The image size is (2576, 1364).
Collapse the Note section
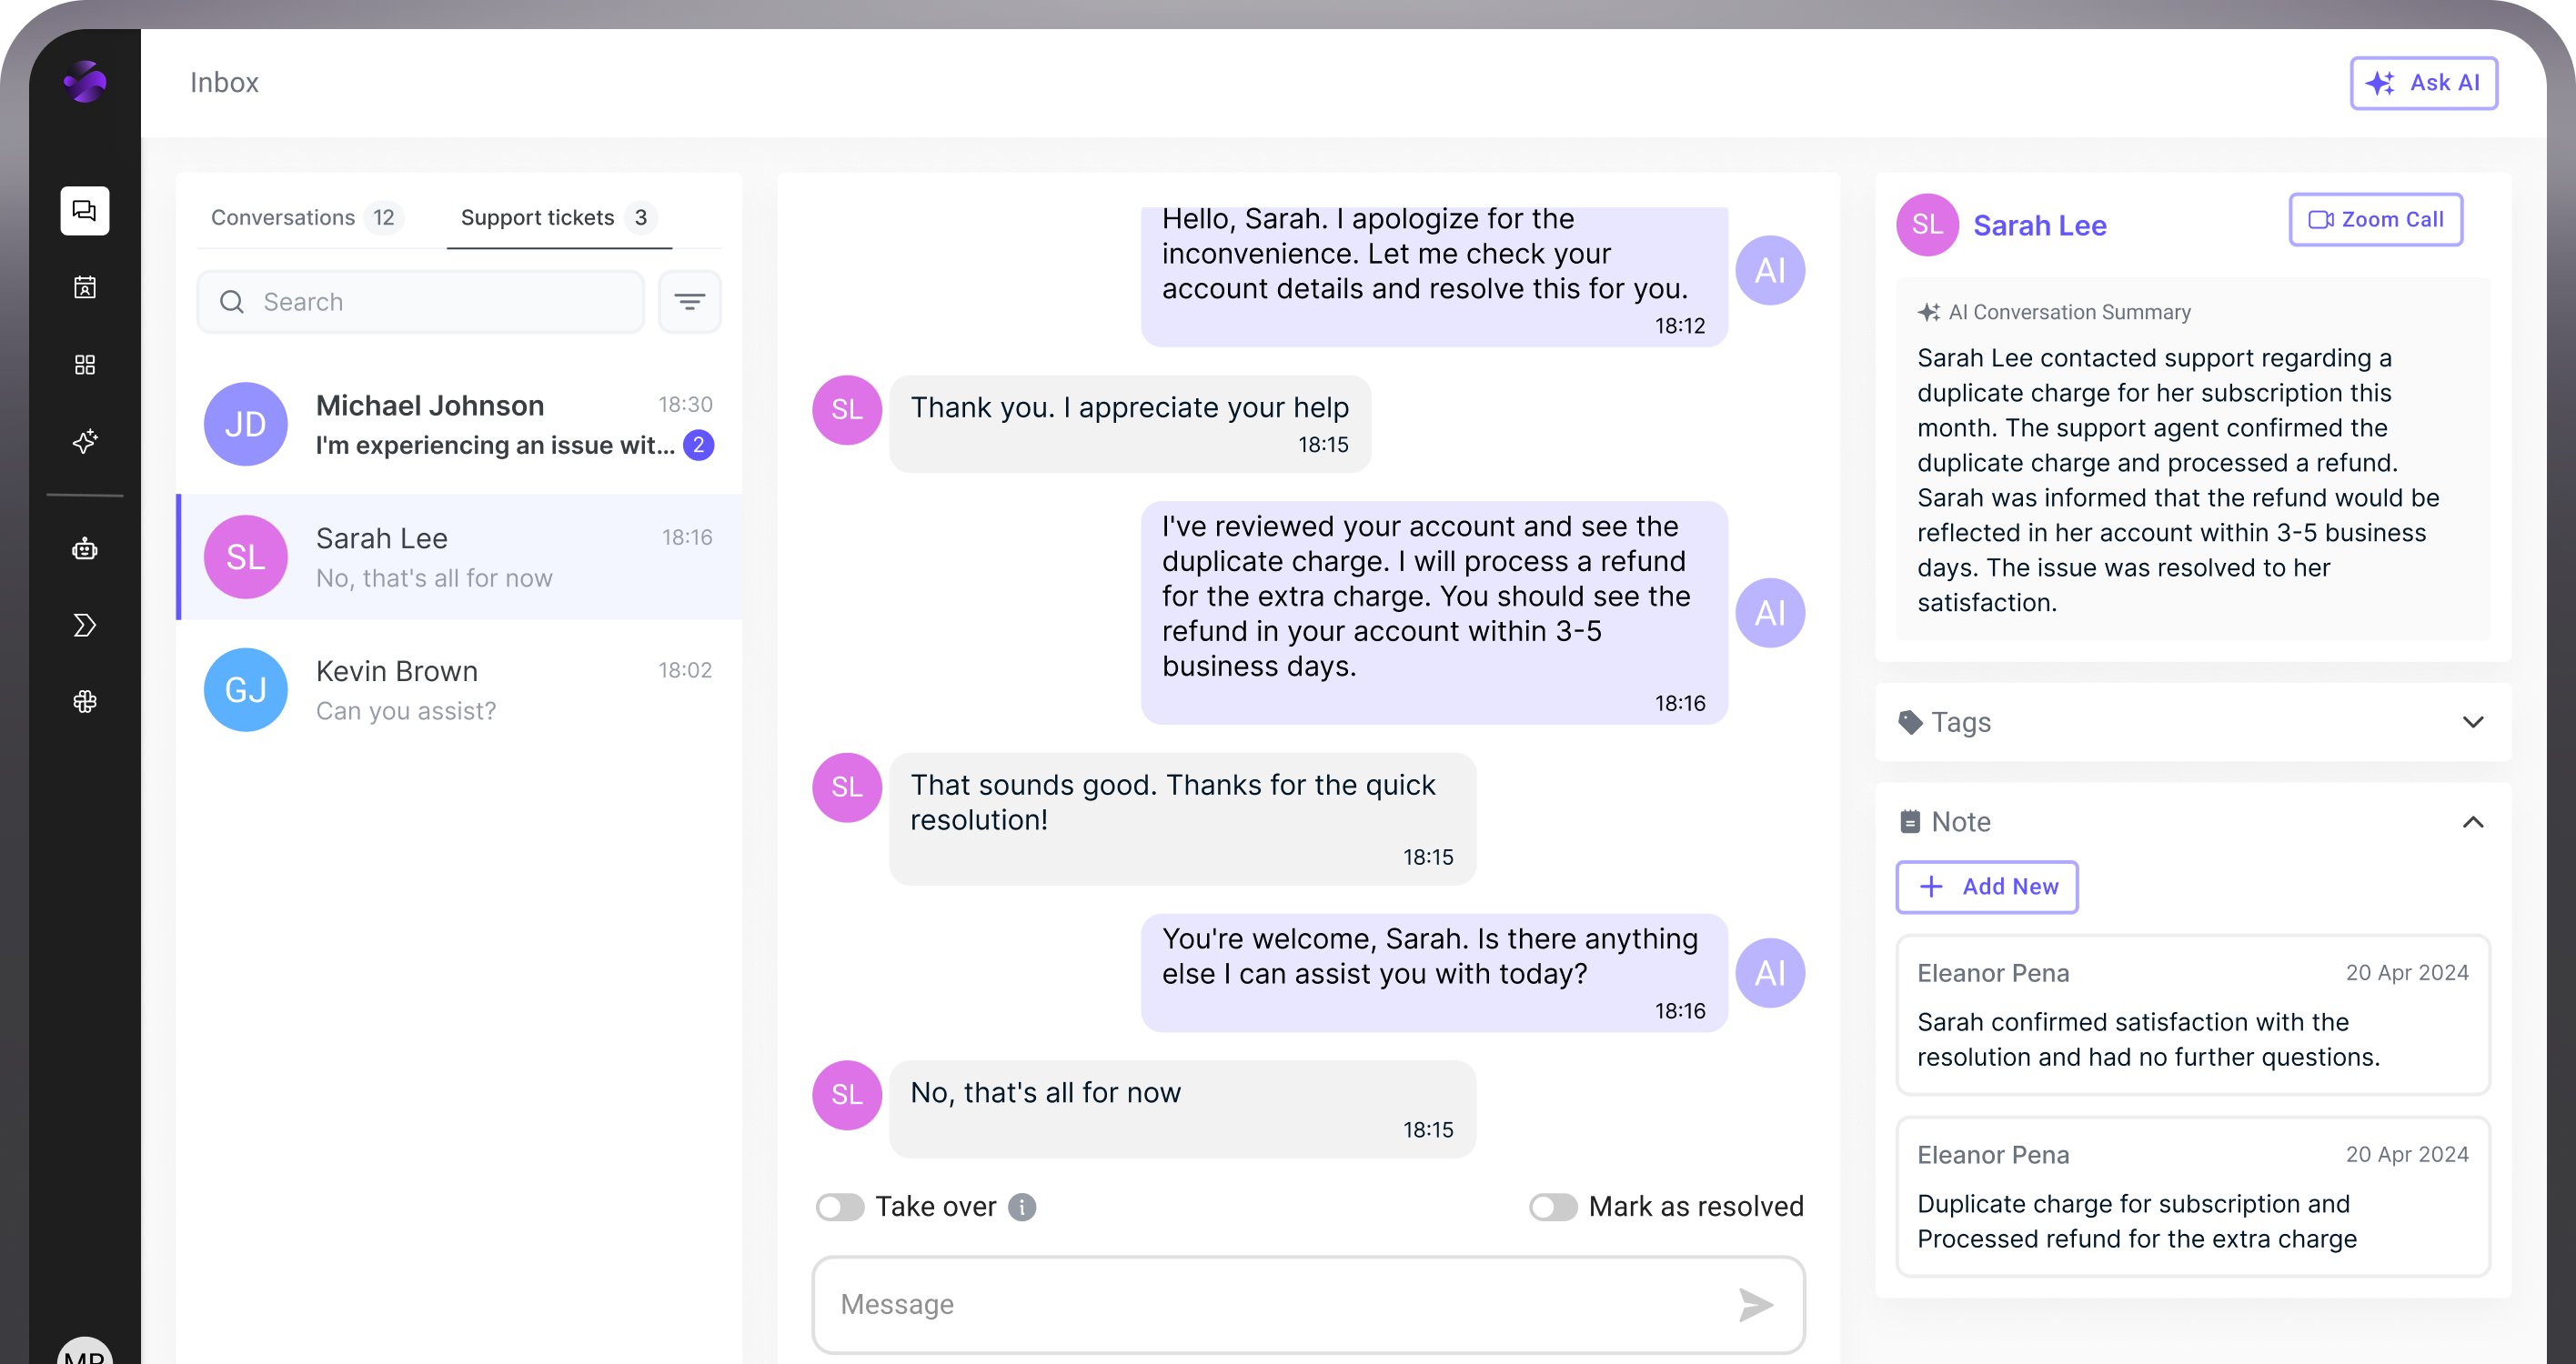pyautogui.click(x=2474, y=822)
